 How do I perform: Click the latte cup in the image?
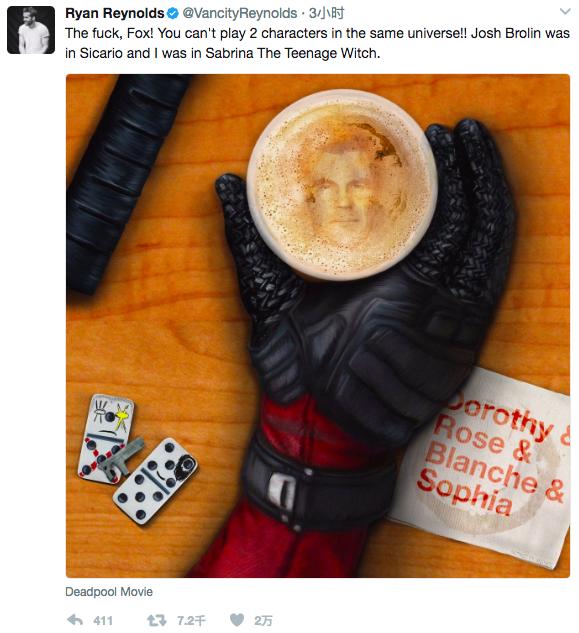(342, 184)
